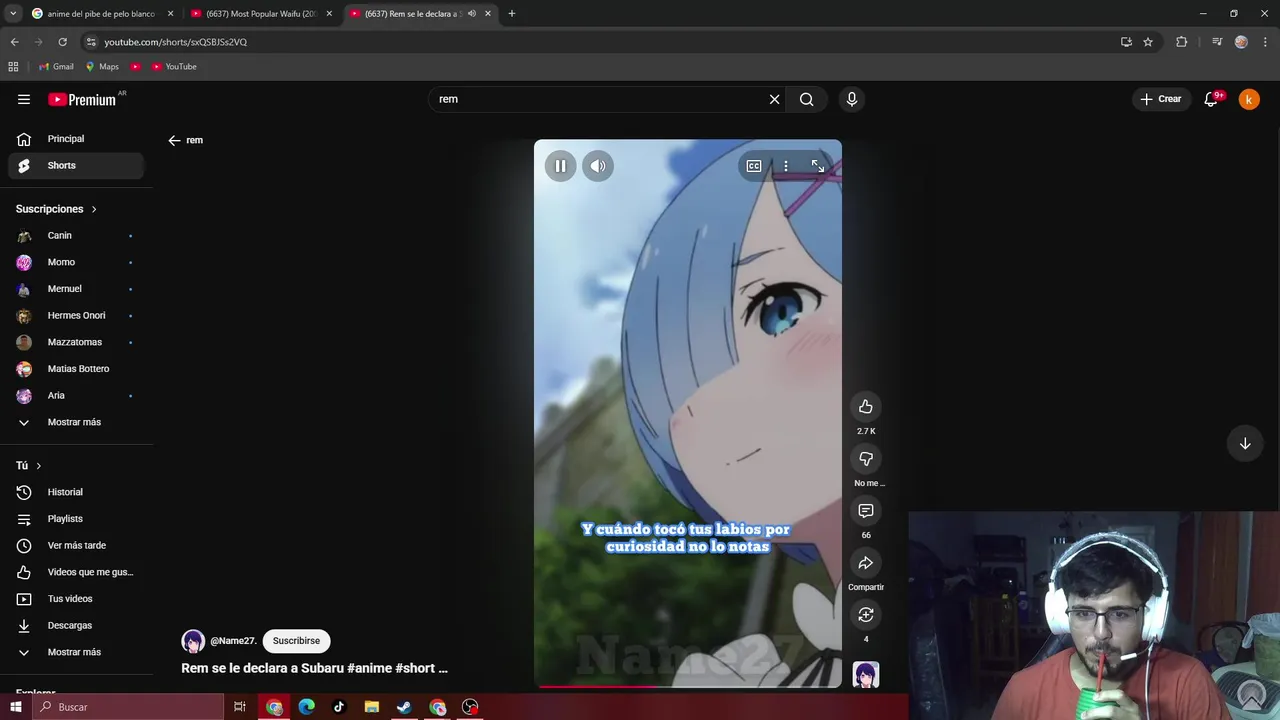Open the Canin subscription channel
Viewport: 1280px width, 720px height.
(x=76, y=236)
